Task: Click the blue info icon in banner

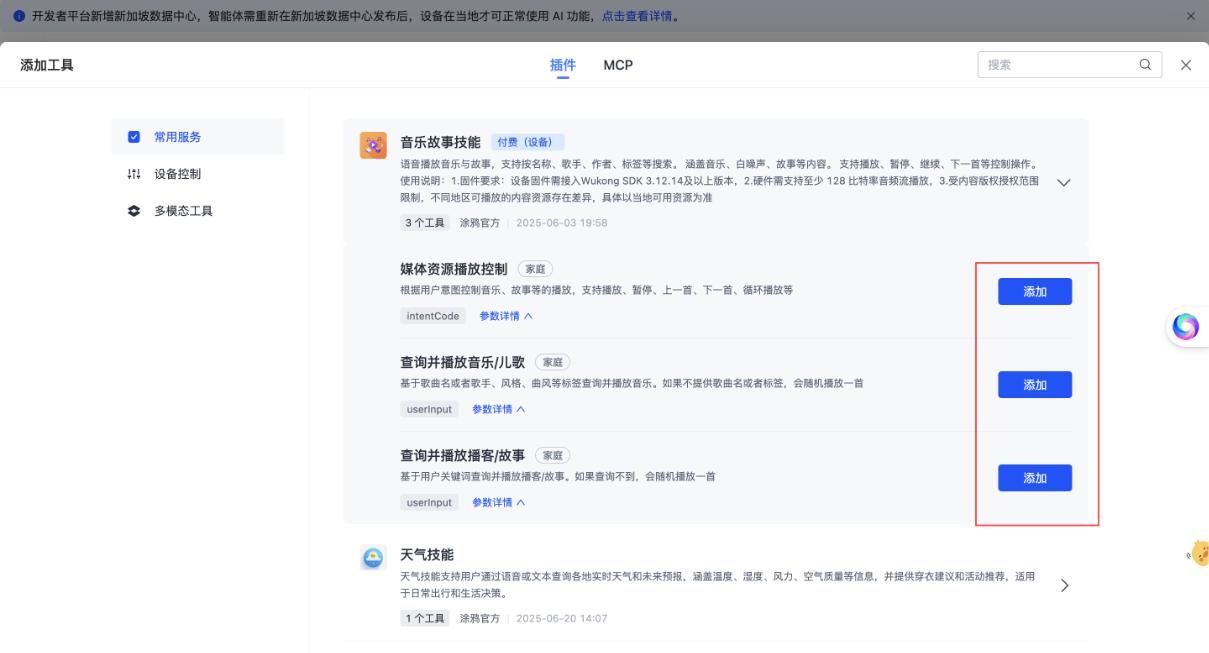Action: point(18,17)
